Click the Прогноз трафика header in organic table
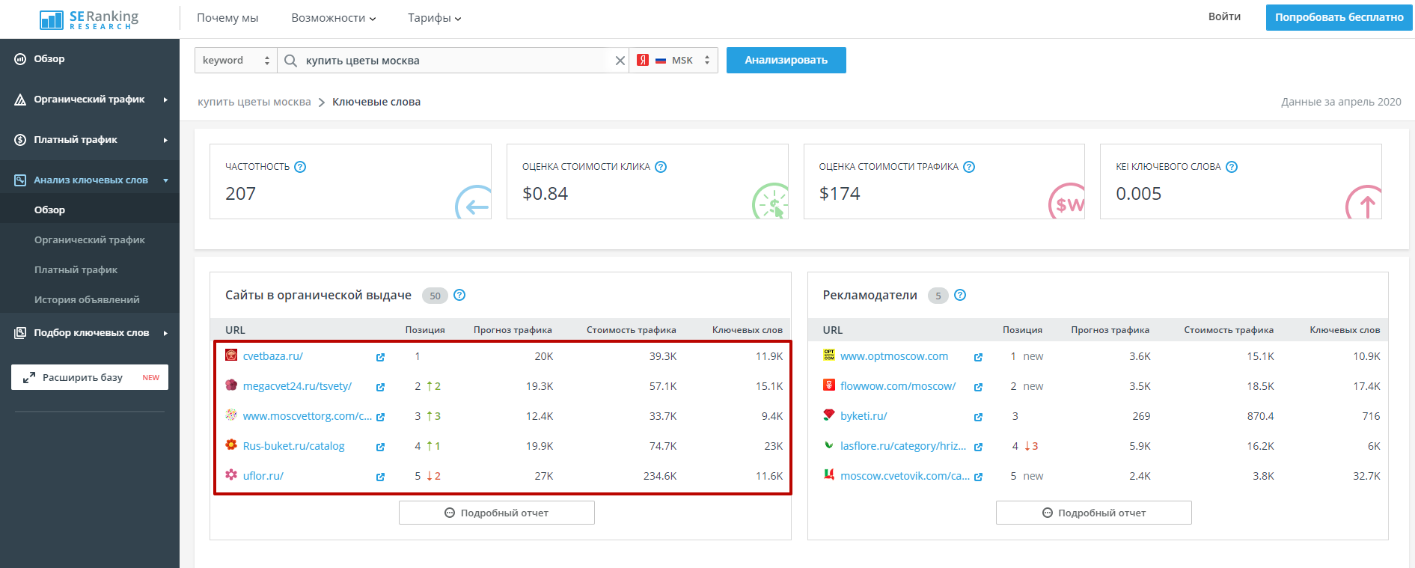This screenshot has height=568, width=1415. 513,330
